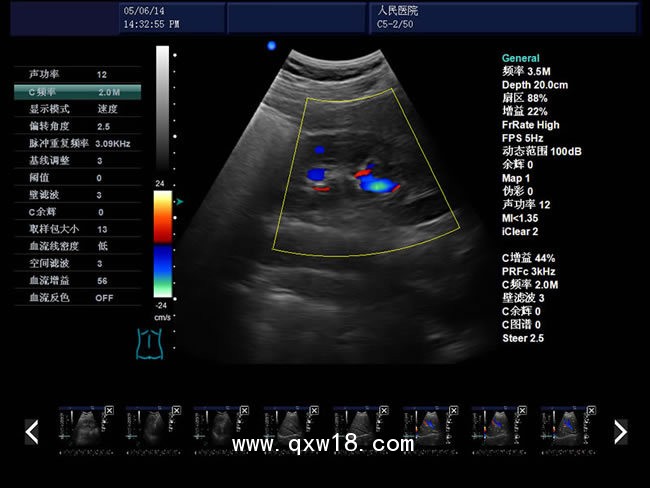Select the 血流线密度 低 row

78,246
